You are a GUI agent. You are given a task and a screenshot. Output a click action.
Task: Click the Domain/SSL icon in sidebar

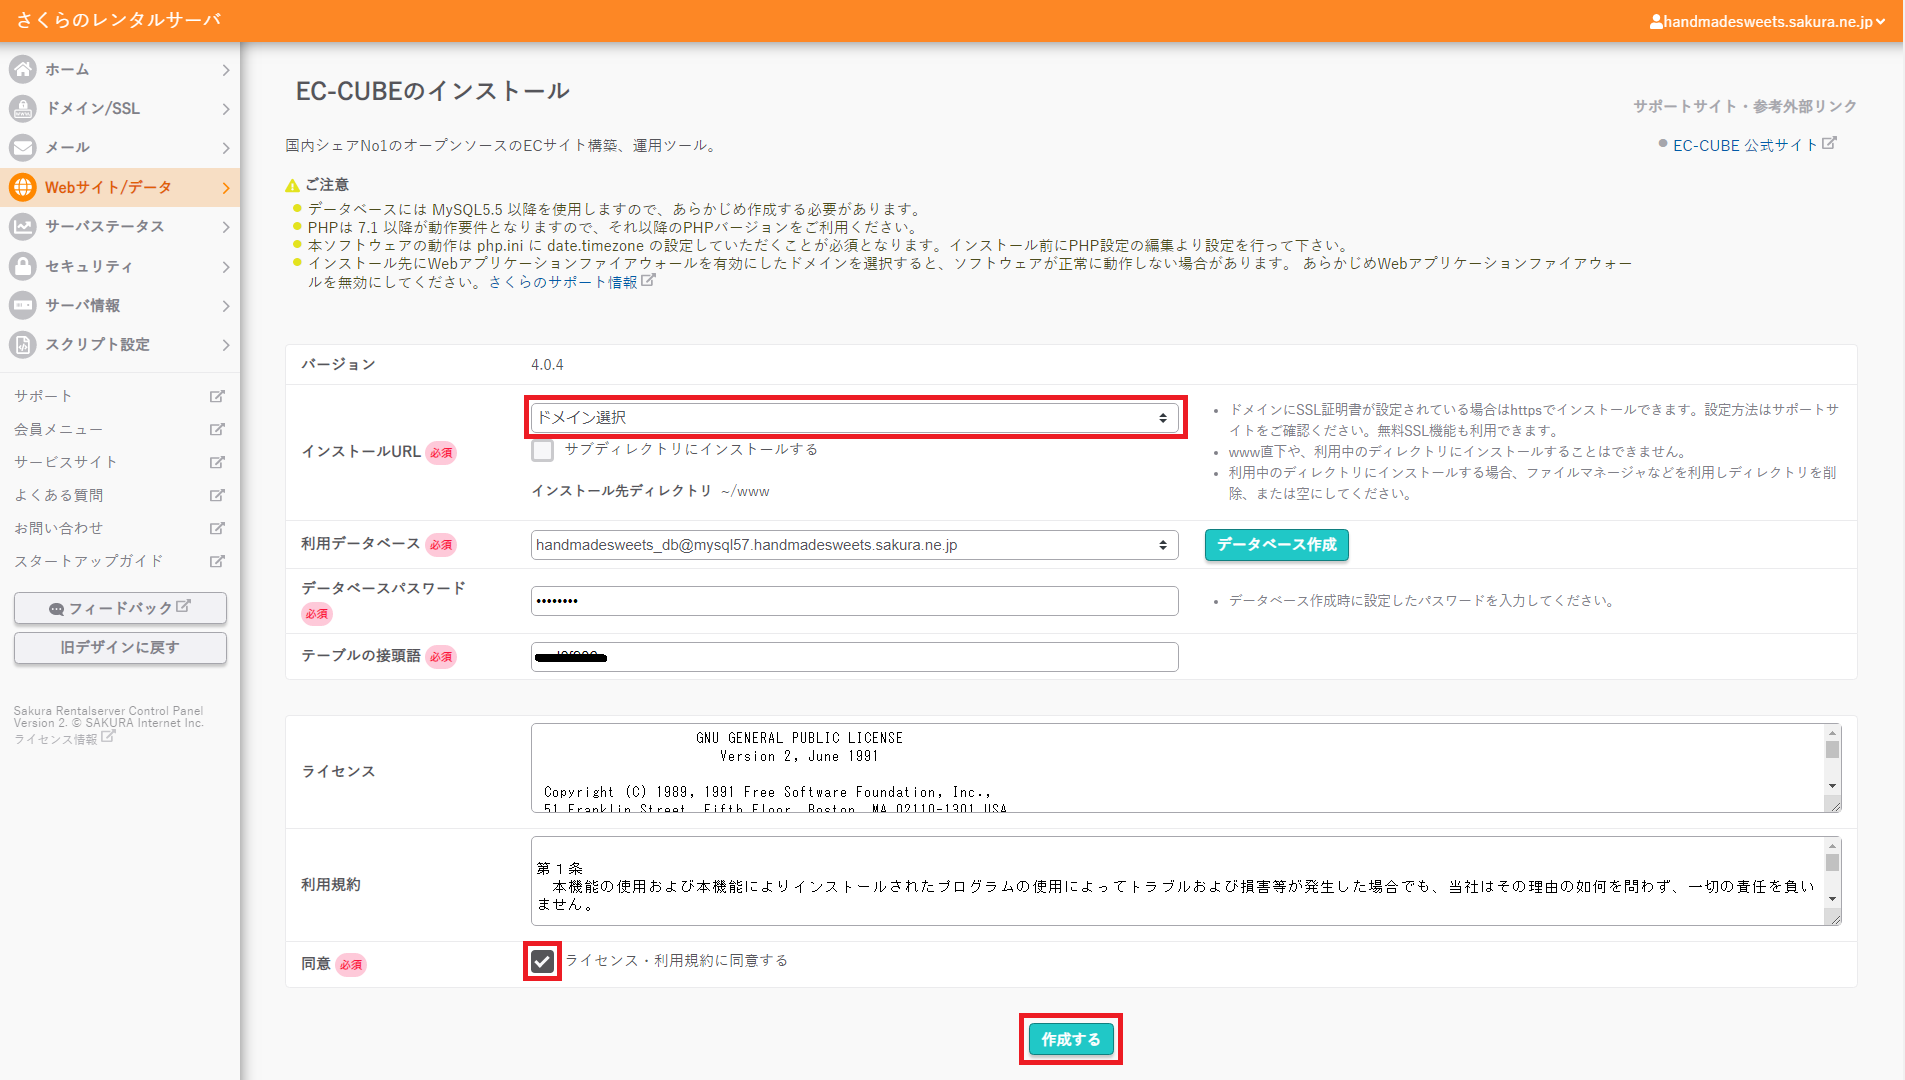pyautogui.click(x=23, y=108)
